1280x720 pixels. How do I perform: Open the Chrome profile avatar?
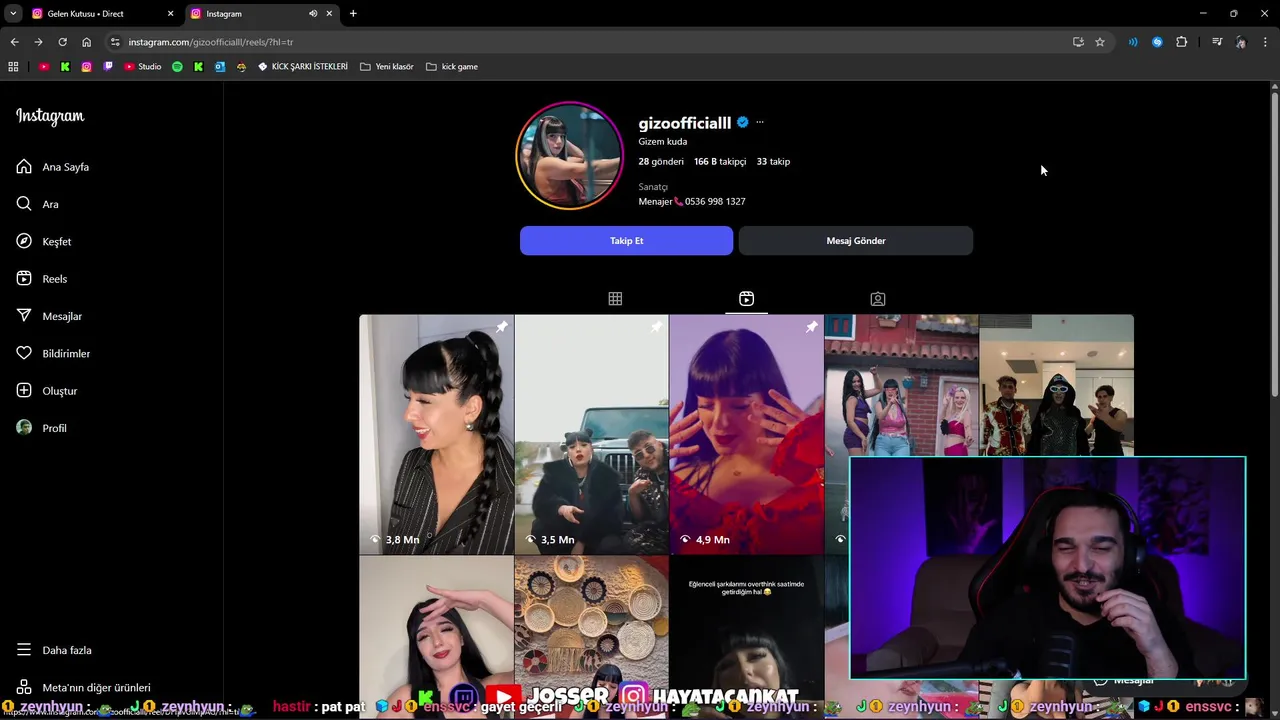pyautogui.click(x=1241, y=42)
